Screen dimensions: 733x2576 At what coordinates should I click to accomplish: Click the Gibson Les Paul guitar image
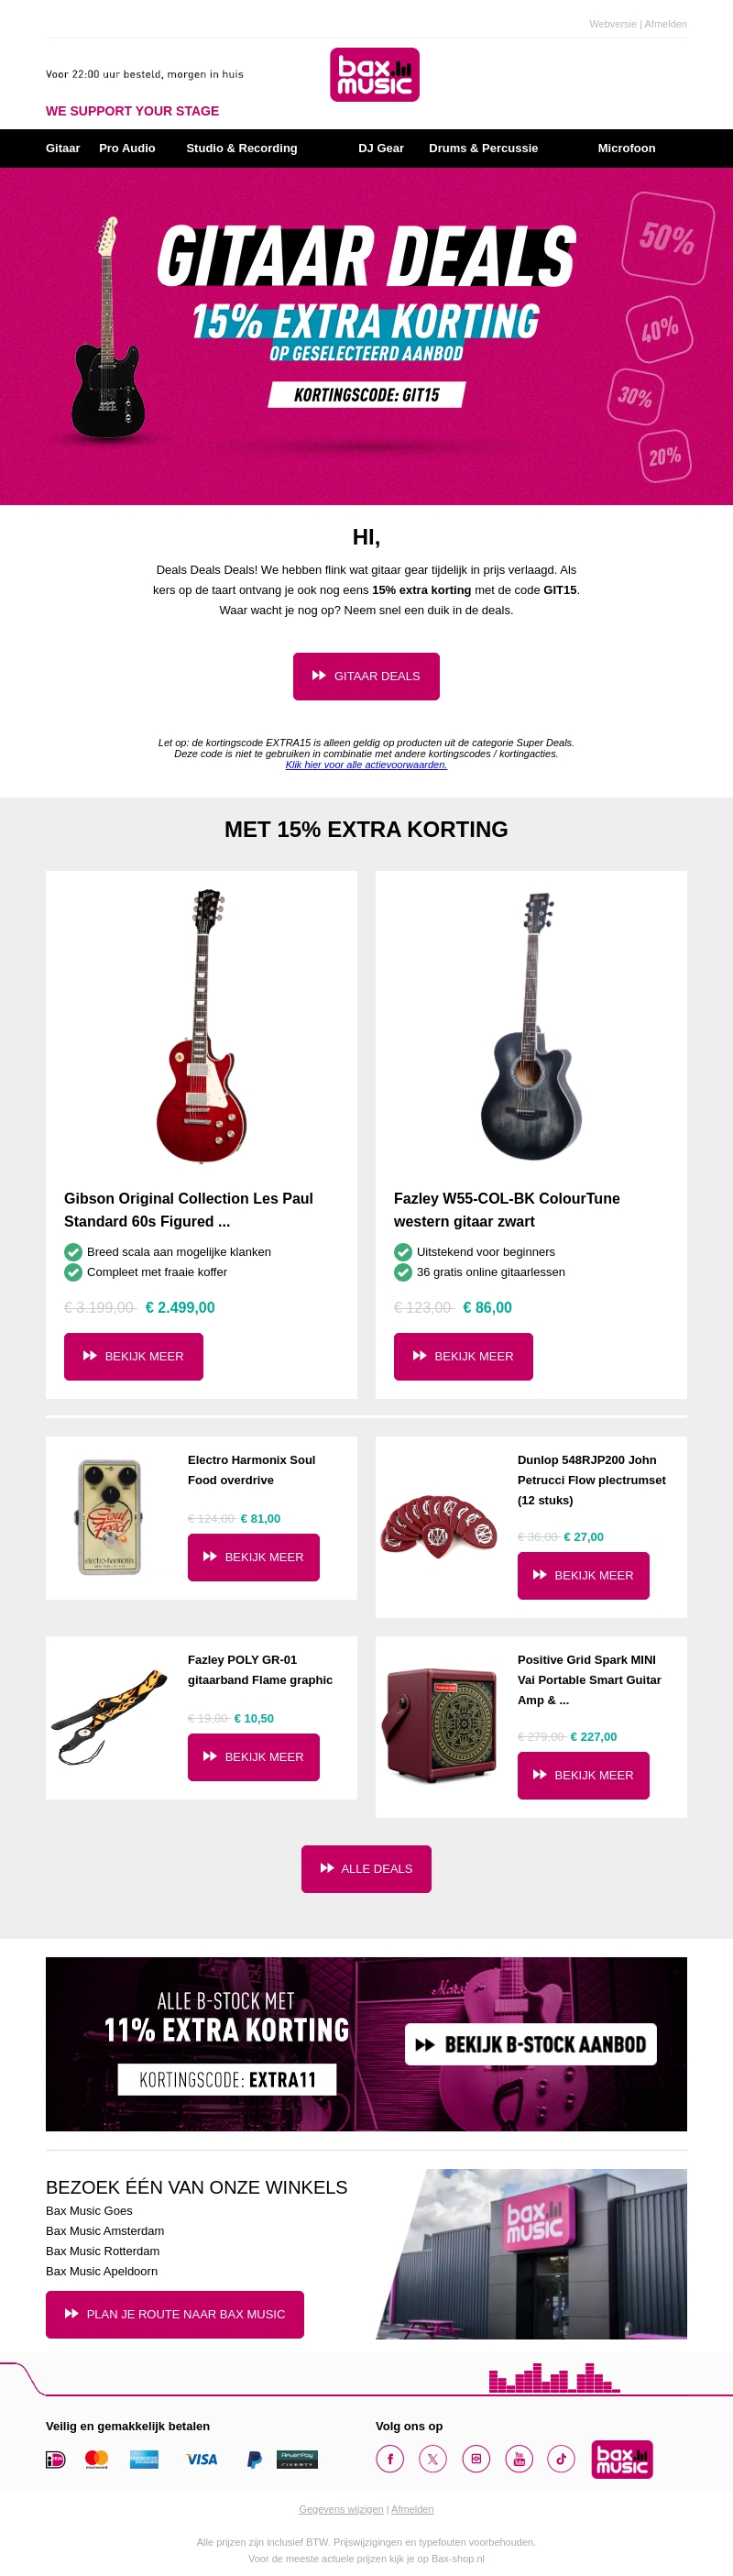[202, 1025]
